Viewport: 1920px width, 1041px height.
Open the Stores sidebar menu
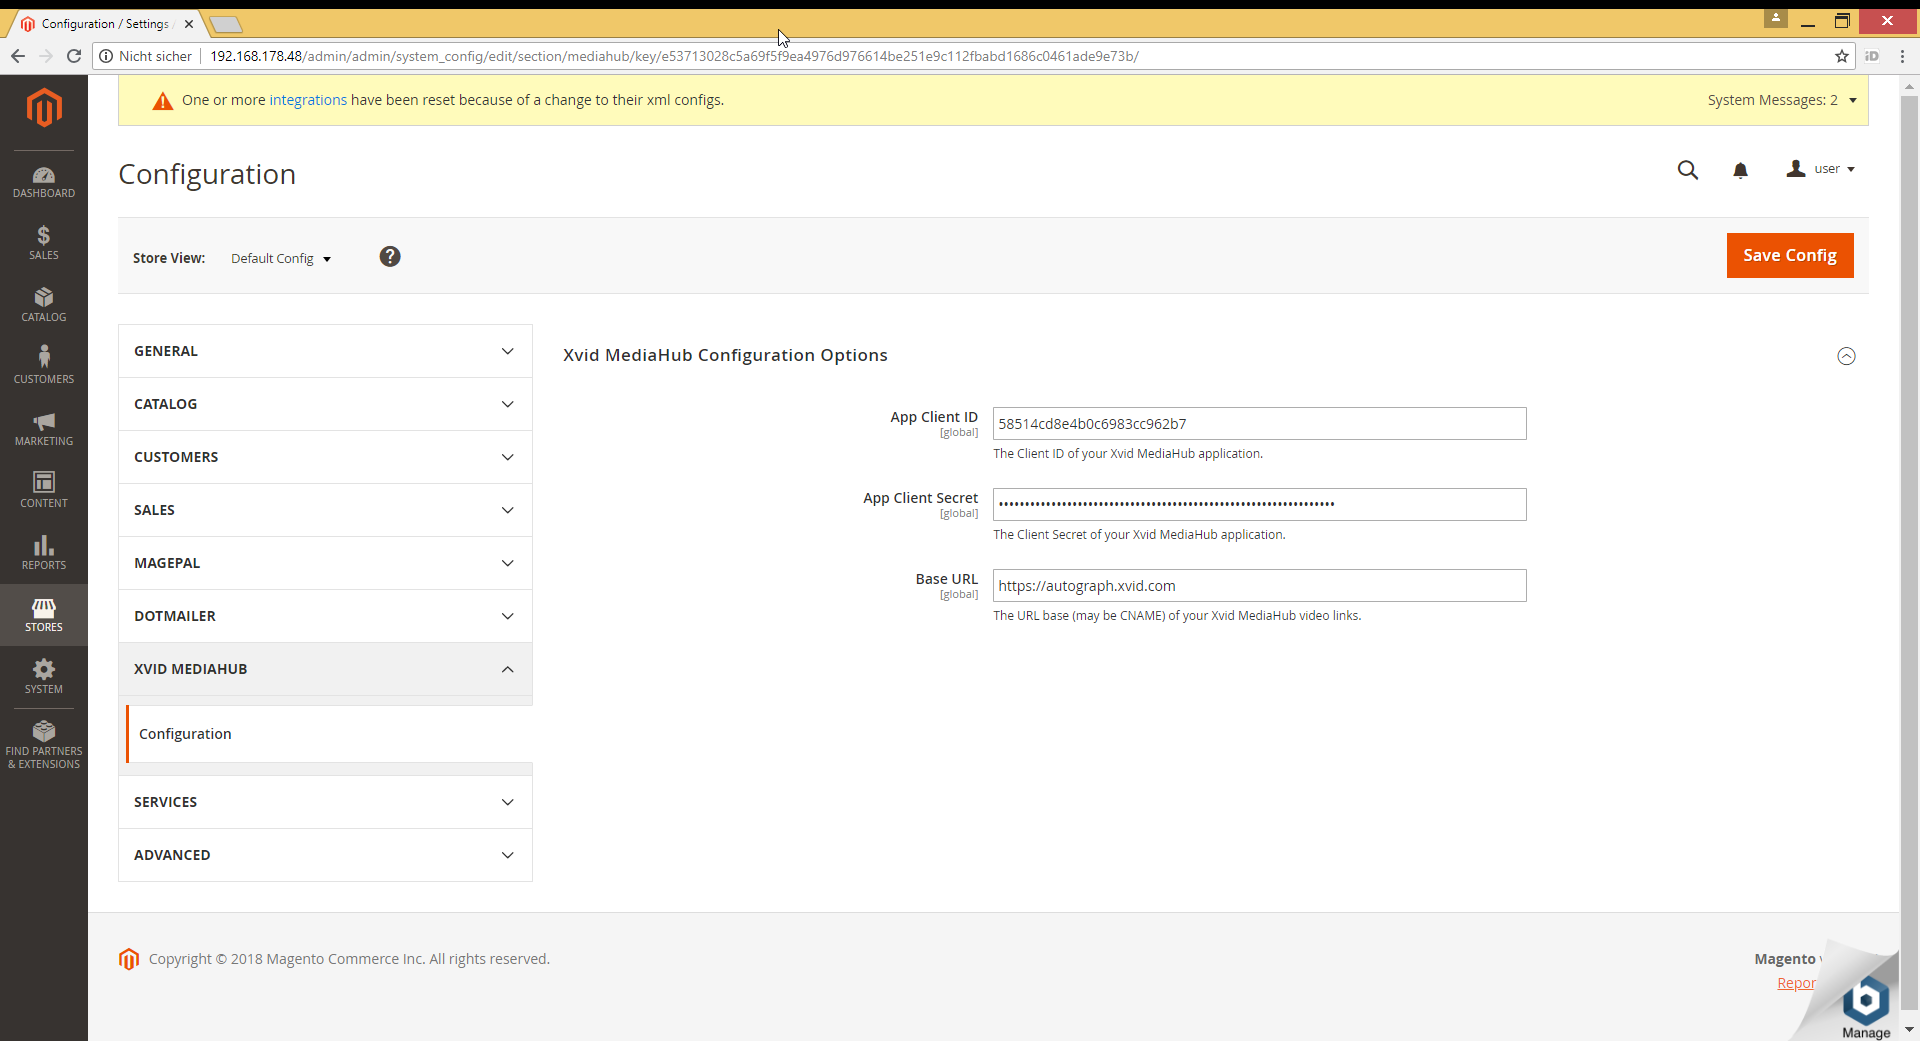pos(44,615)
